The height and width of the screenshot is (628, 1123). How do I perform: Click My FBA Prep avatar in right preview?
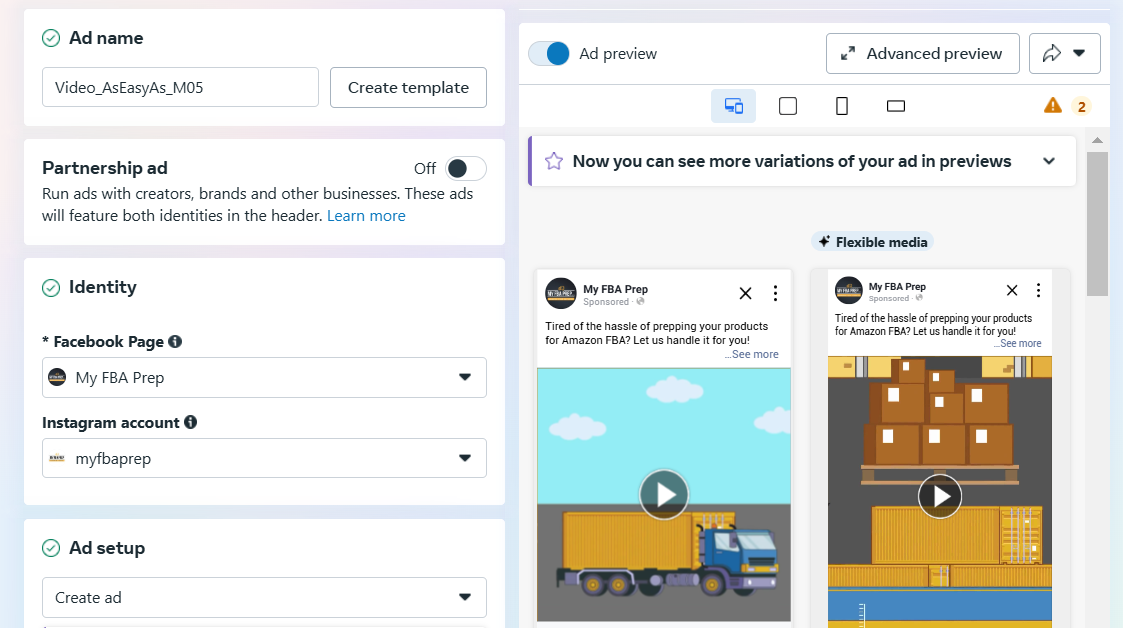pos(849,290)
